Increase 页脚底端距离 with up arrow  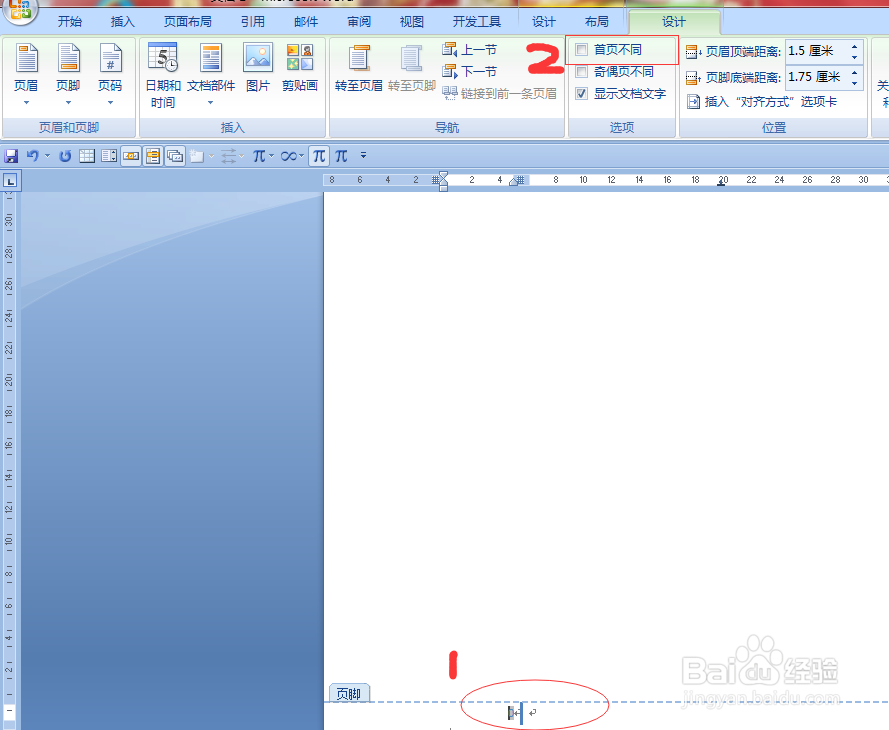[x=854, y=73]
